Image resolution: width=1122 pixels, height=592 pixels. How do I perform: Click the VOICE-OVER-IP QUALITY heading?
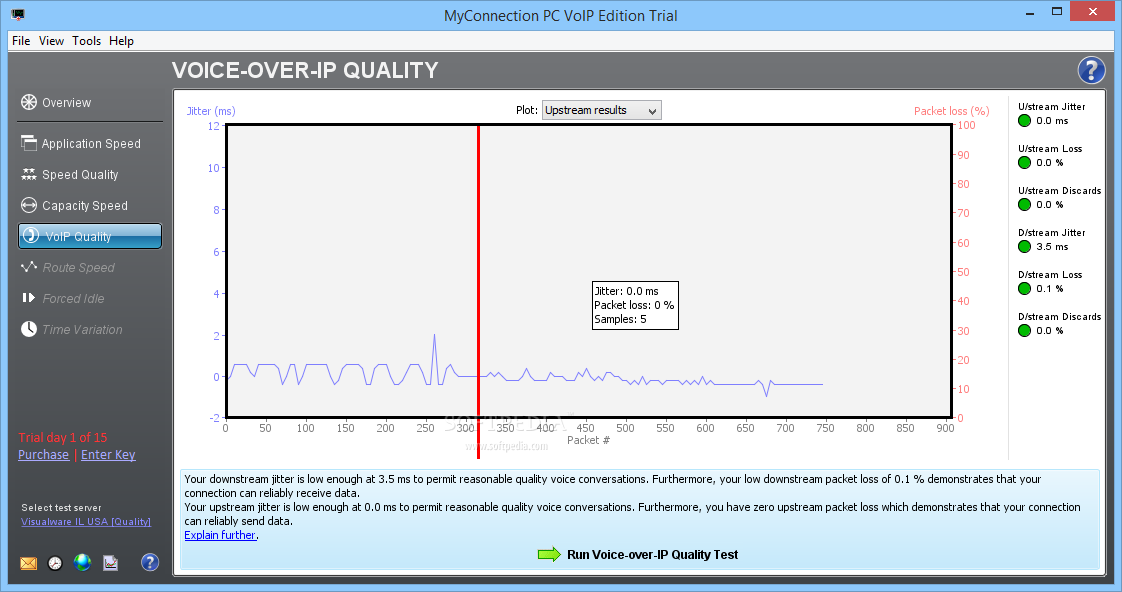click(305, 70)
